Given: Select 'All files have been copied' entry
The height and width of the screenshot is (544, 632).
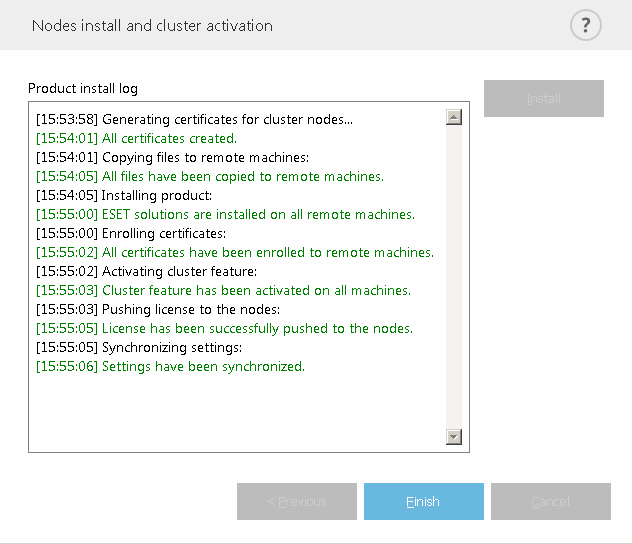Looking at the screenshot, I should tap(209, 177).
